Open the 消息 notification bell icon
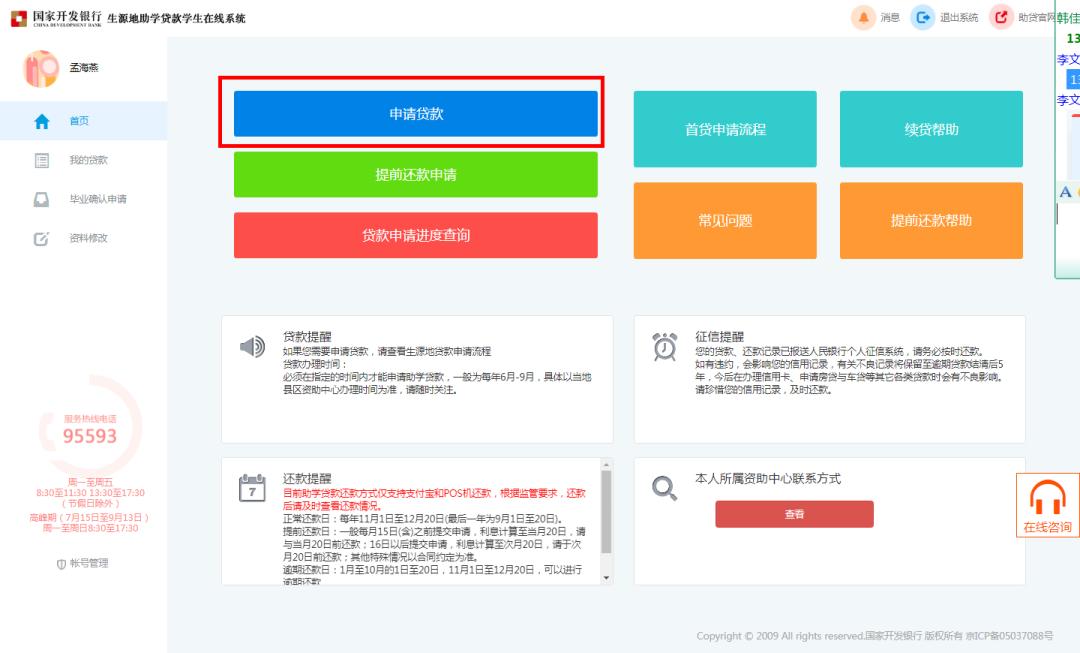 pos(862,17)
